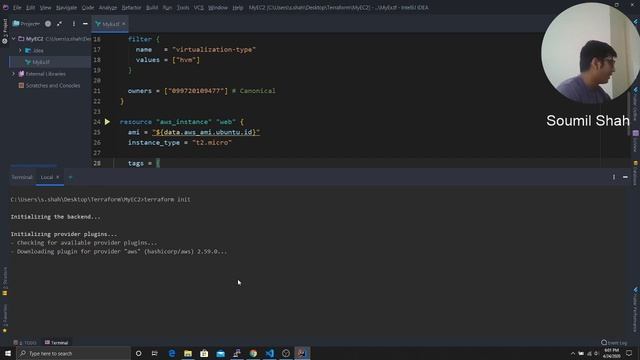Screen dimensions: 640x360
Task: Open the File menu
Action: click(17, 7)
